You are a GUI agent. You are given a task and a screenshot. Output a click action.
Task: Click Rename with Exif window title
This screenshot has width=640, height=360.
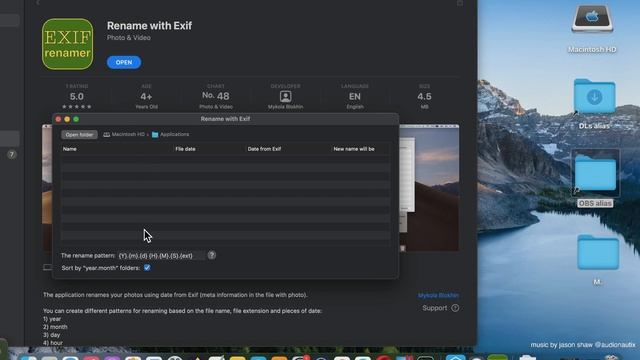[x=225, y=119]
